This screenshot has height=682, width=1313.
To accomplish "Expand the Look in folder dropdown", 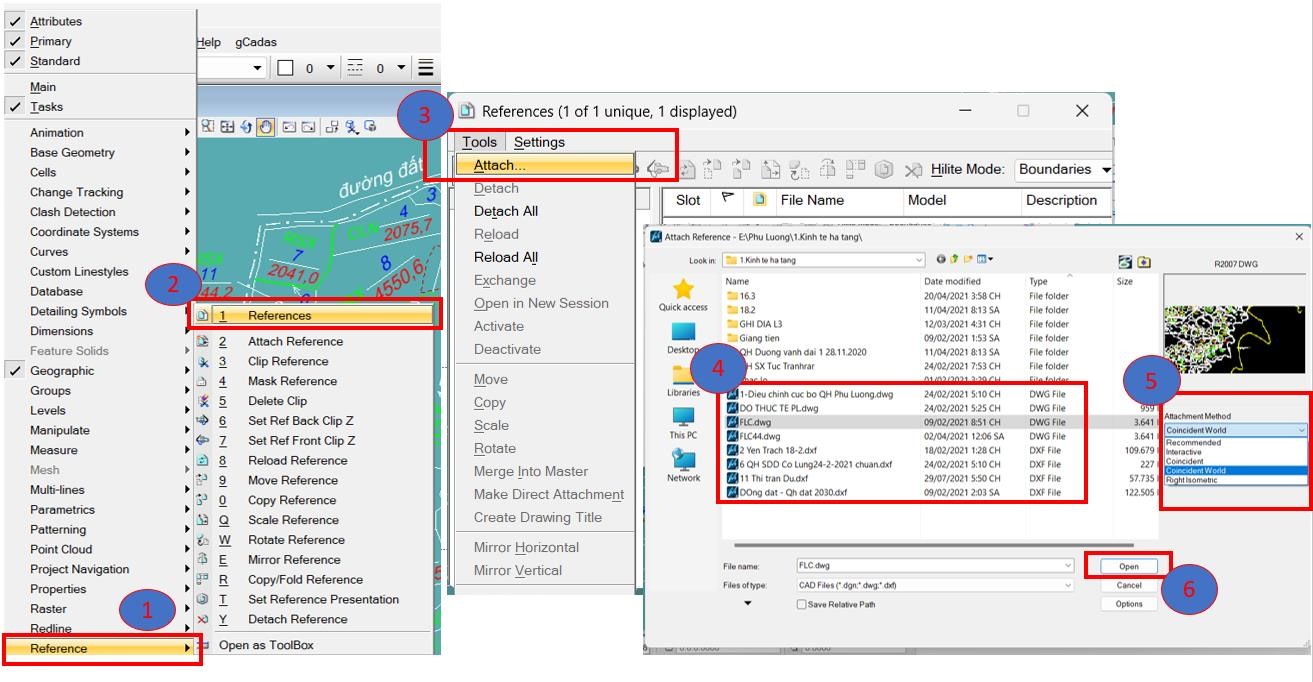I will 918,261.
